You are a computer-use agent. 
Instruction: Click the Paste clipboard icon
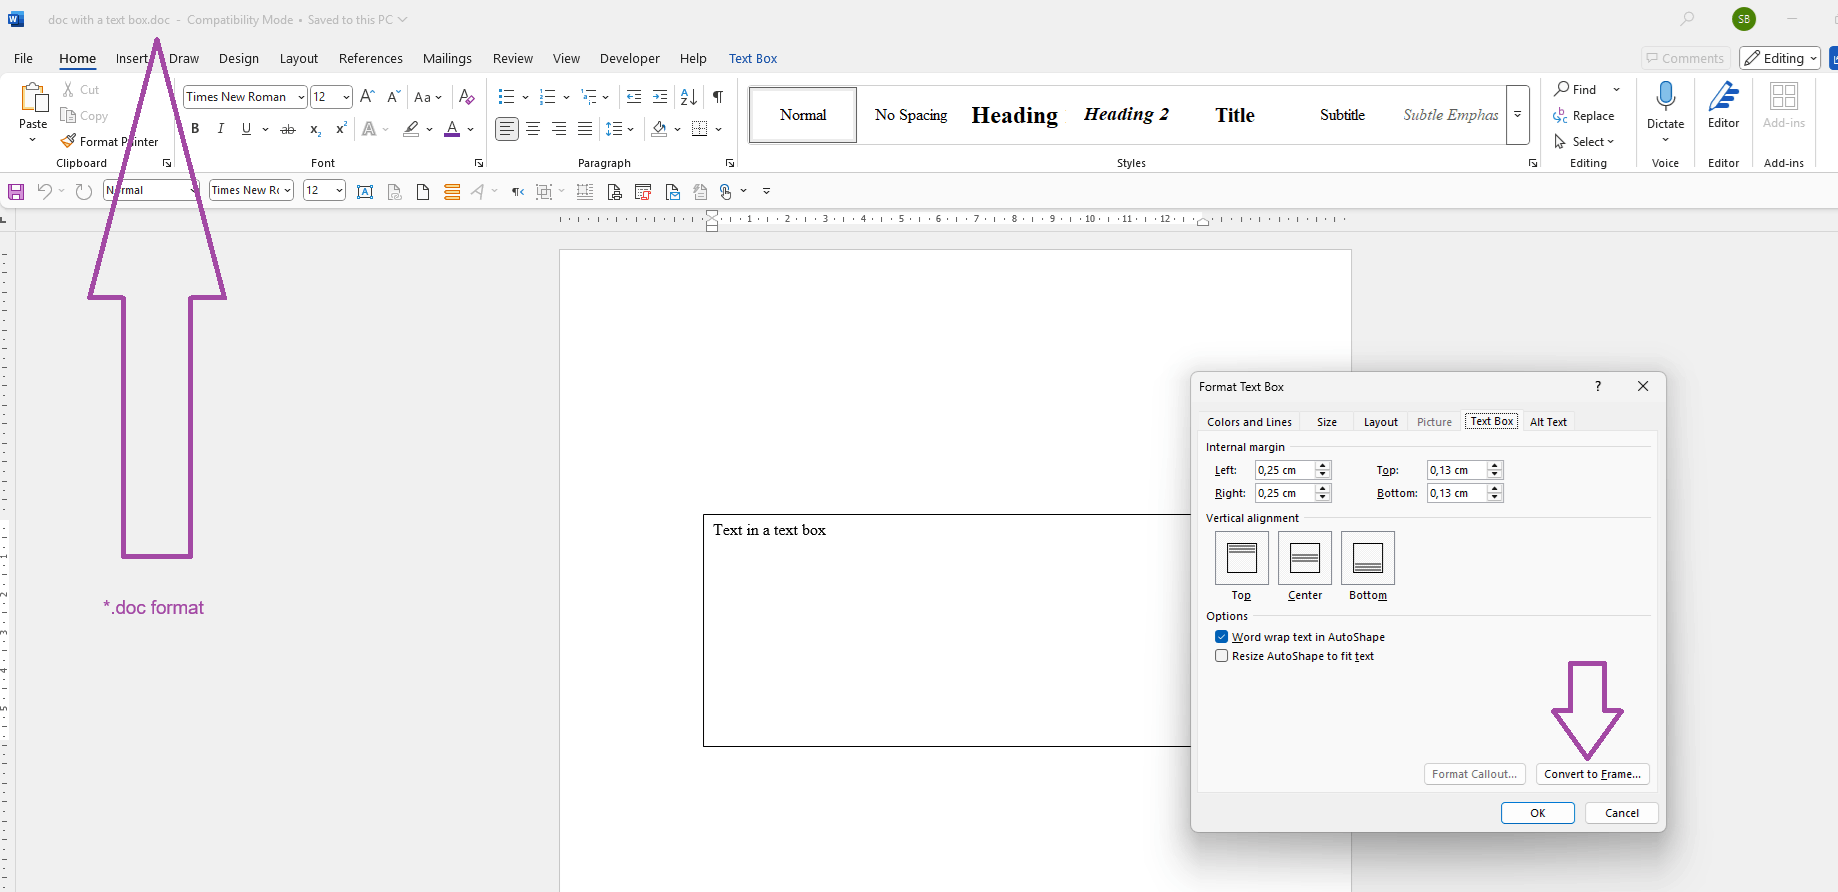click(x=33, y=98)
